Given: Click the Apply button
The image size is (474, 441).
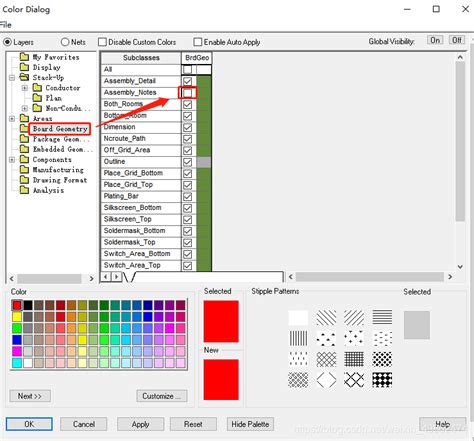Looking at the screenshot, I should [x=140, y=424].
